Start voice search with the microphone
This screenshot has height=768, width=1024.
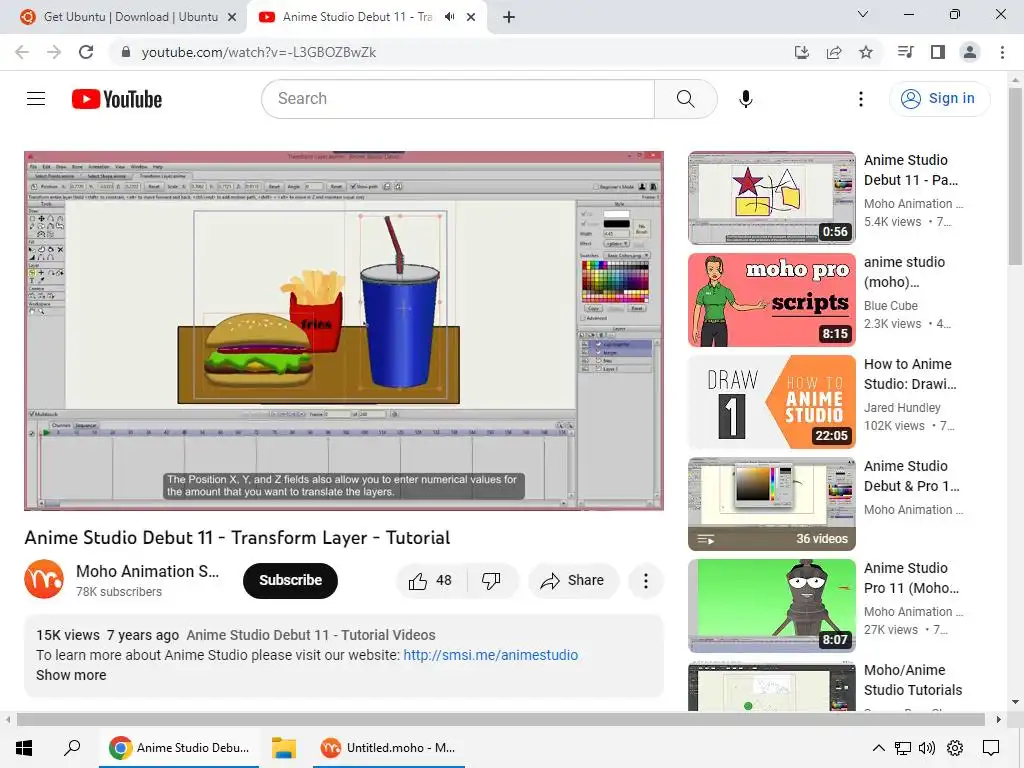coord(745,99)
